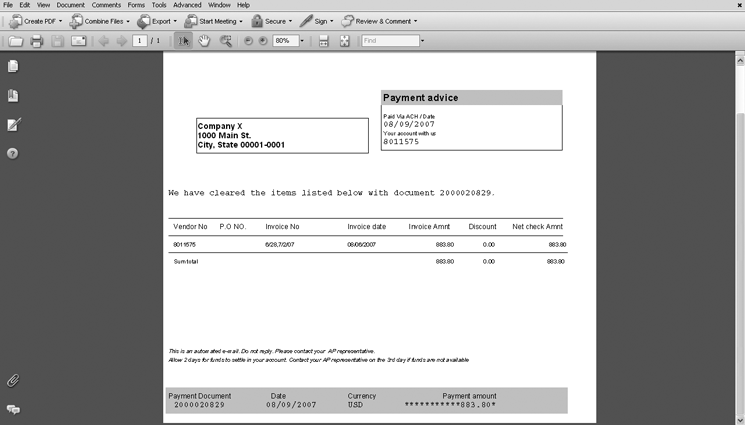
Task: Click the Sign pen icon
Action: click(x=306, y=21)
